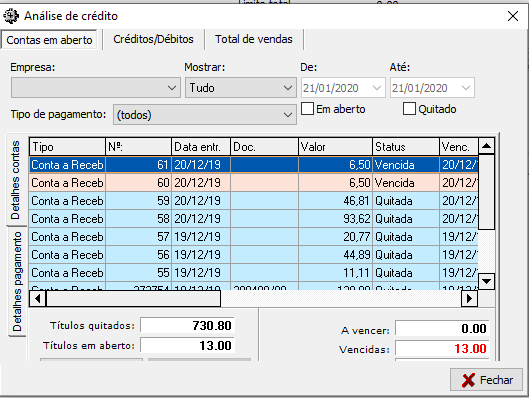Select row number 57
529x398 pixels.
click(253, 236)
